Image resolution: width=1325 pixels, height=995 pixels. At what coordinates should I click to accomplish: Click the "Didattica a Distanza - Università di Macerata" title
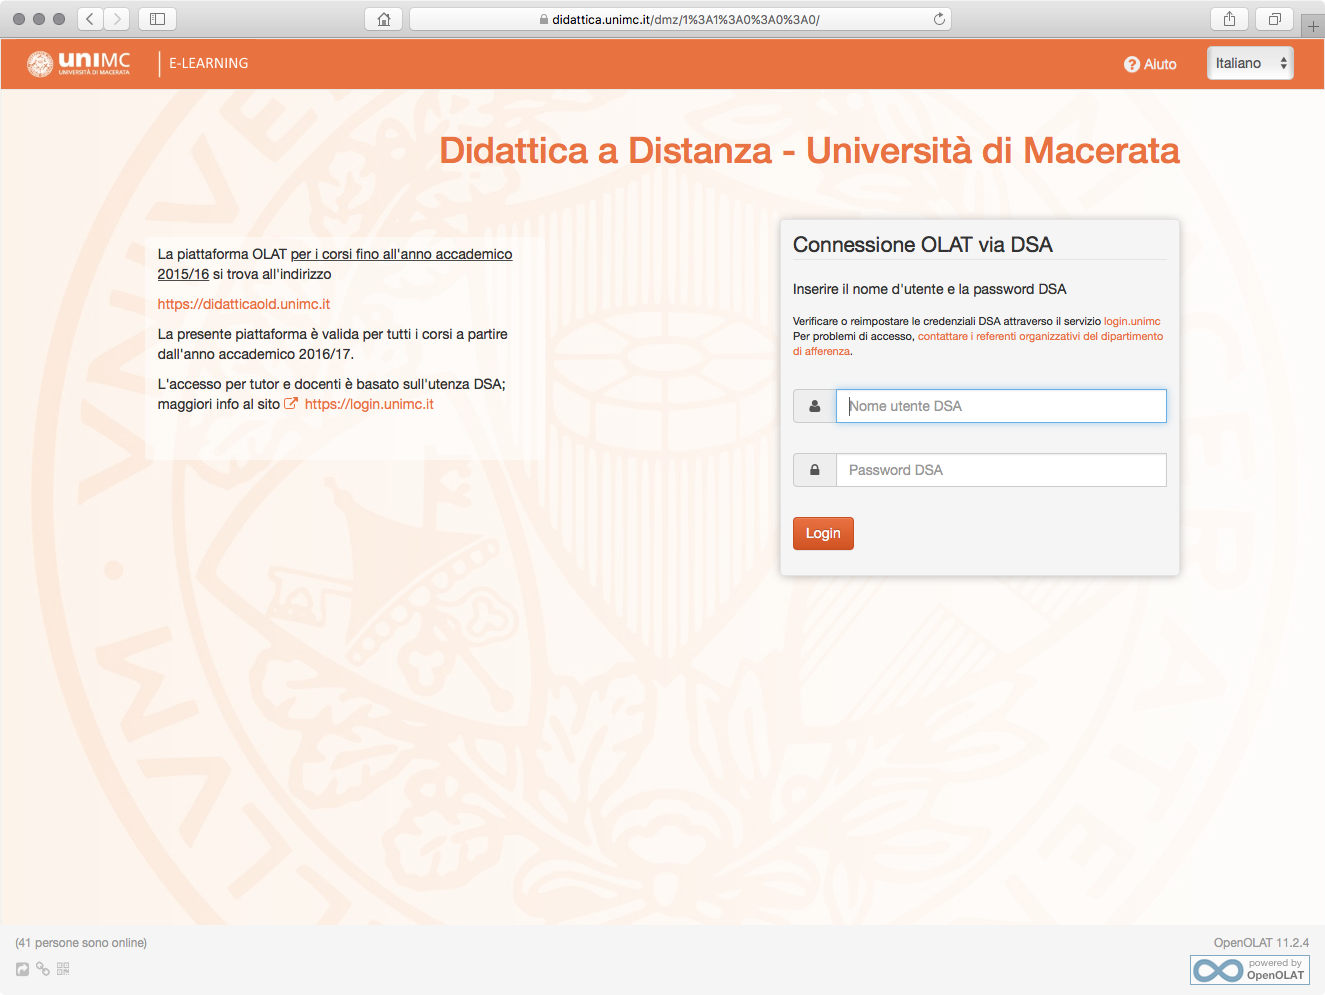(x=809, y=151)
